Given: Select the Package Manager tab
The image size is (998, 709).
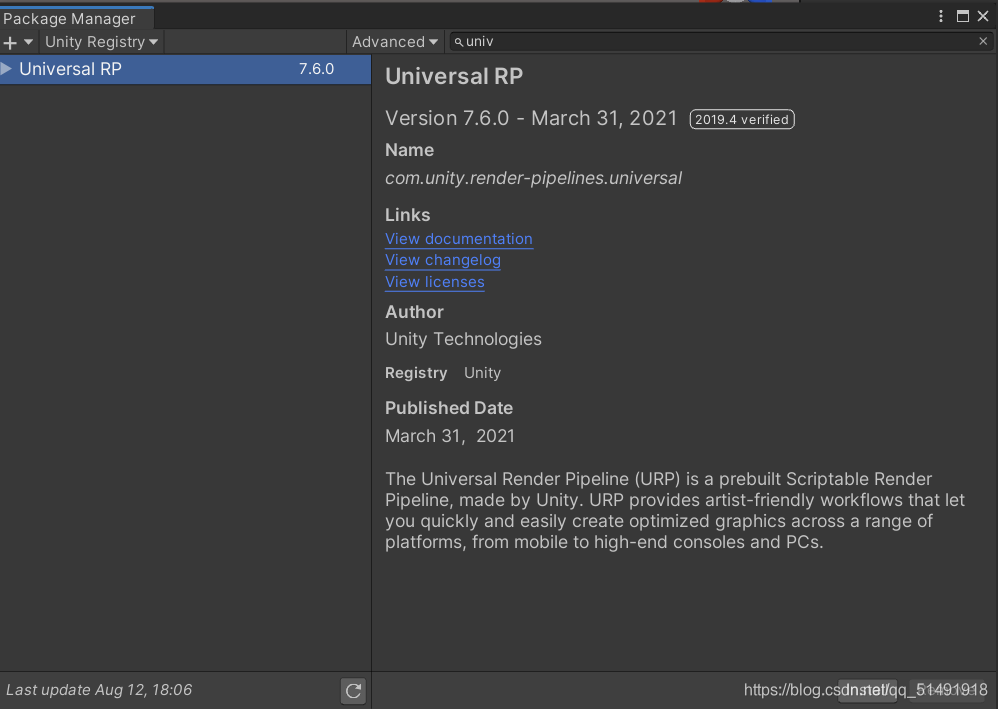Looking at the screenshot, I should [76, 18].
